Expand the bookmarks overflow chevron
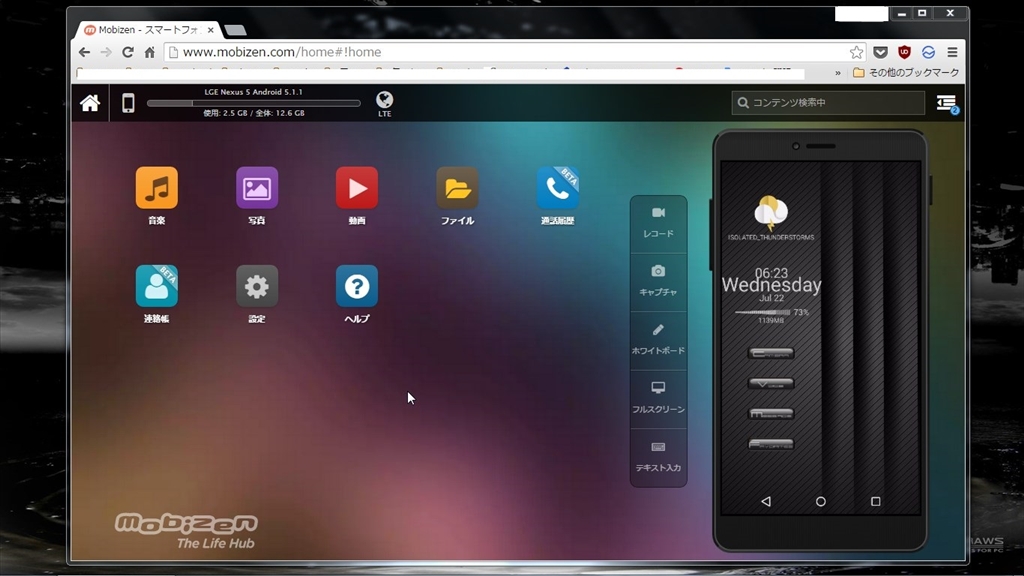Screen dimensions: 1024x576 pyautogui.click(x=838, y=73)
